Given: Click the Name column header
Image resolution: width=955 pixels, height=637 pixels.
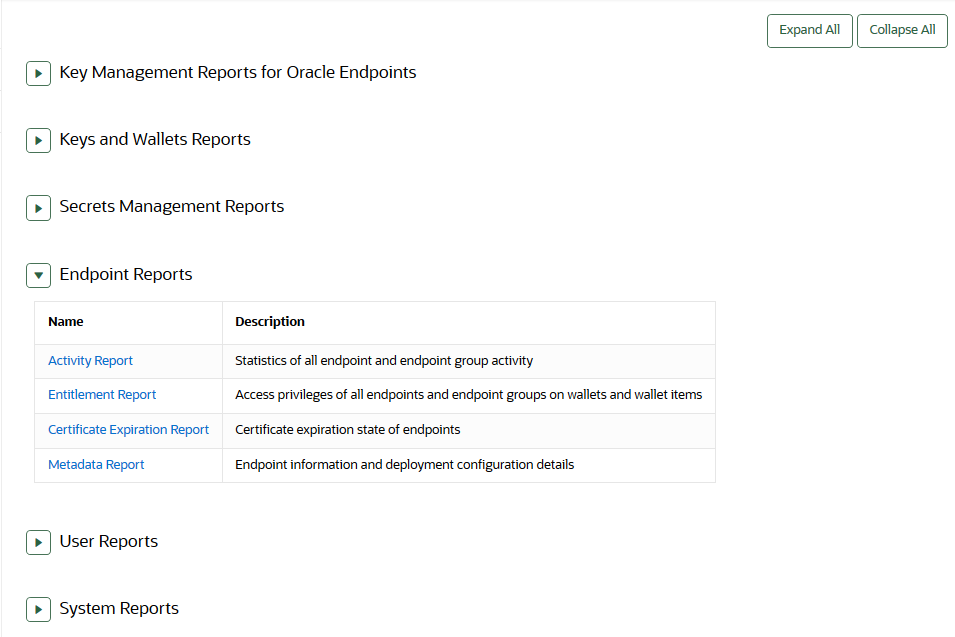Looking at the screenshot, I should tap(65, 321).
